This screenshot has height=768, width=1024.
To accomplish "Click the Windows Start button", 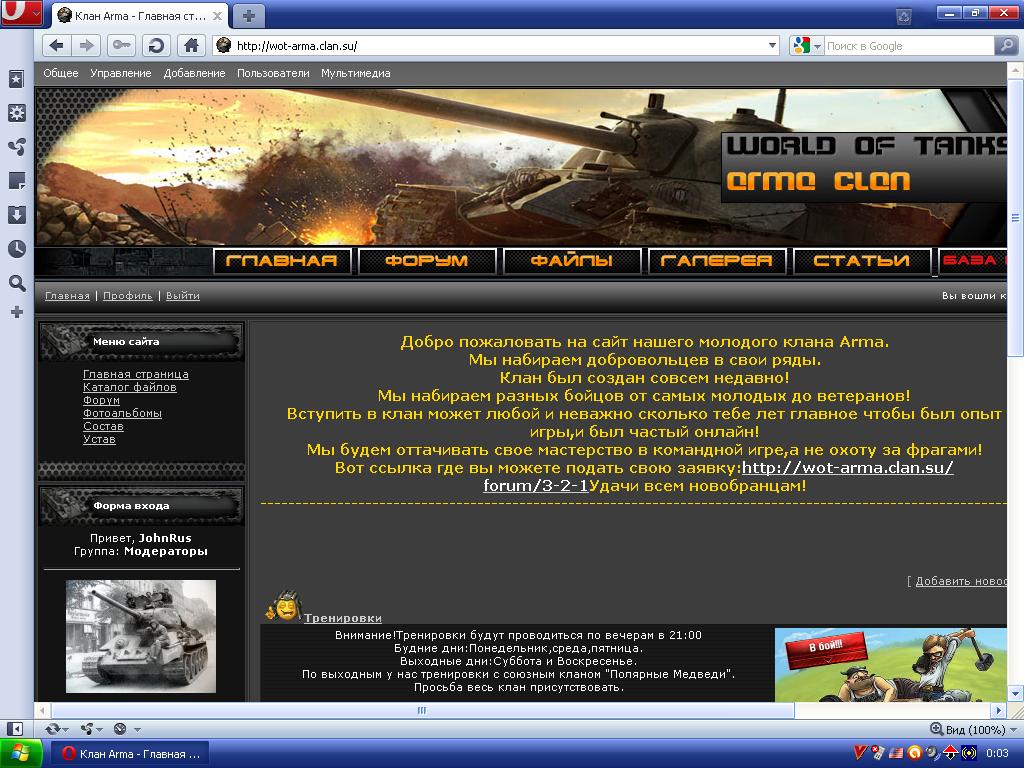I will click(21, 754).
